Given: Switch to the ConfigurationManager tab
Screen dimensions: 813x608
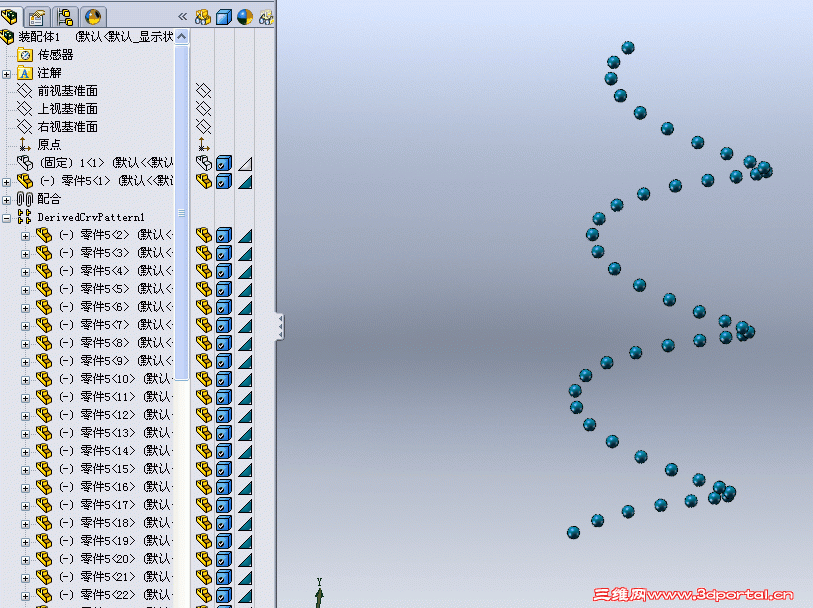Looking at the screenshot, I should (x=65, y=17).
